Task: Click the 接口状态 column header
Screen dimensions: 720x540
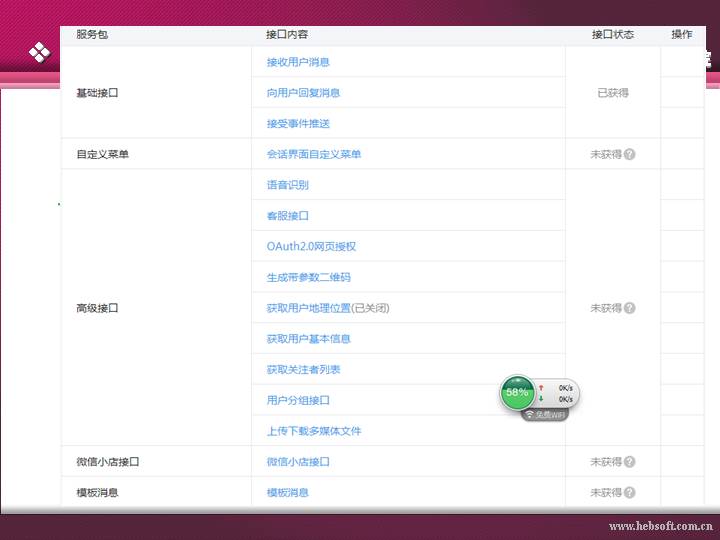Action: (612, 34)
